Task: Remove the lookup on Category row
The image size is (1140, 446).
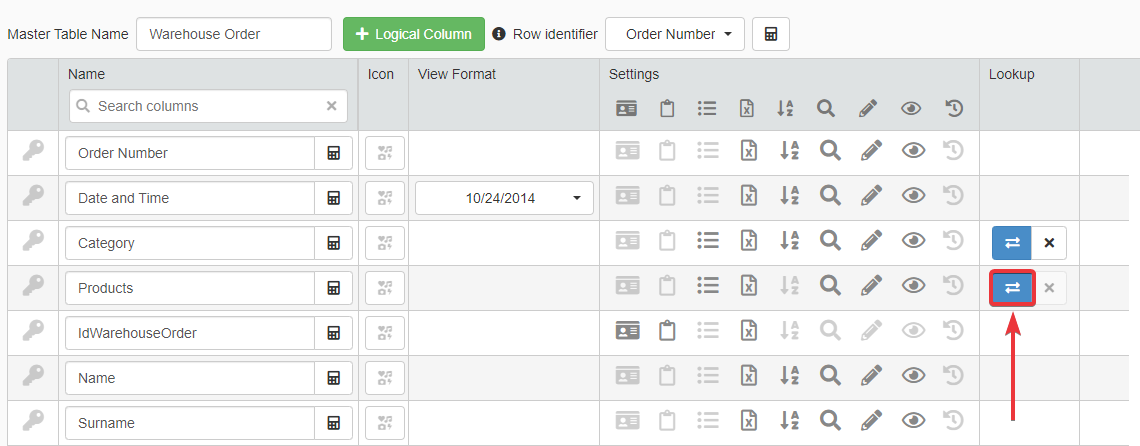Action: 1049,243
